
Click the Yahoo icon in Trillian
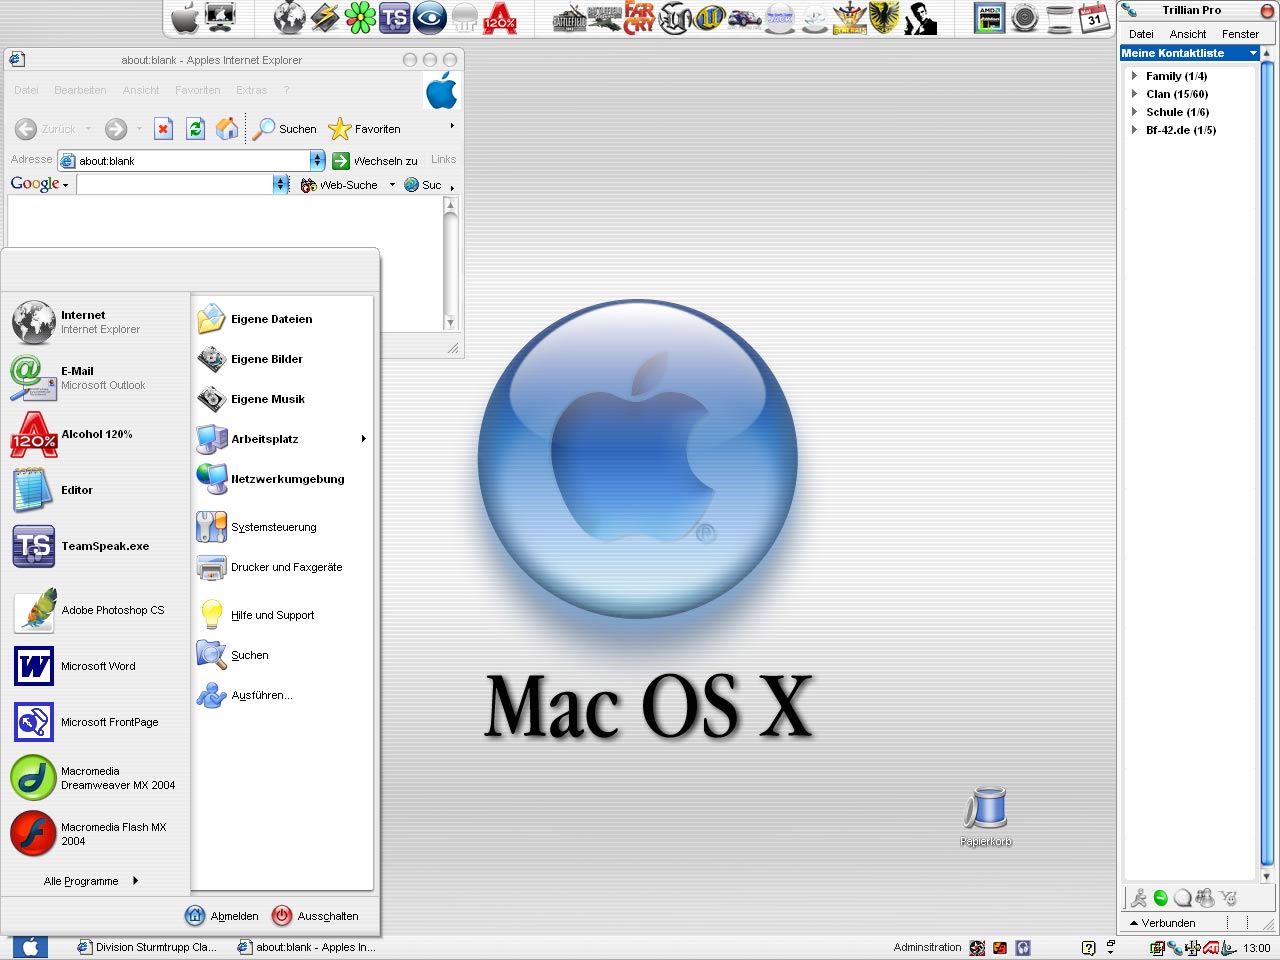pos(1229,898)
